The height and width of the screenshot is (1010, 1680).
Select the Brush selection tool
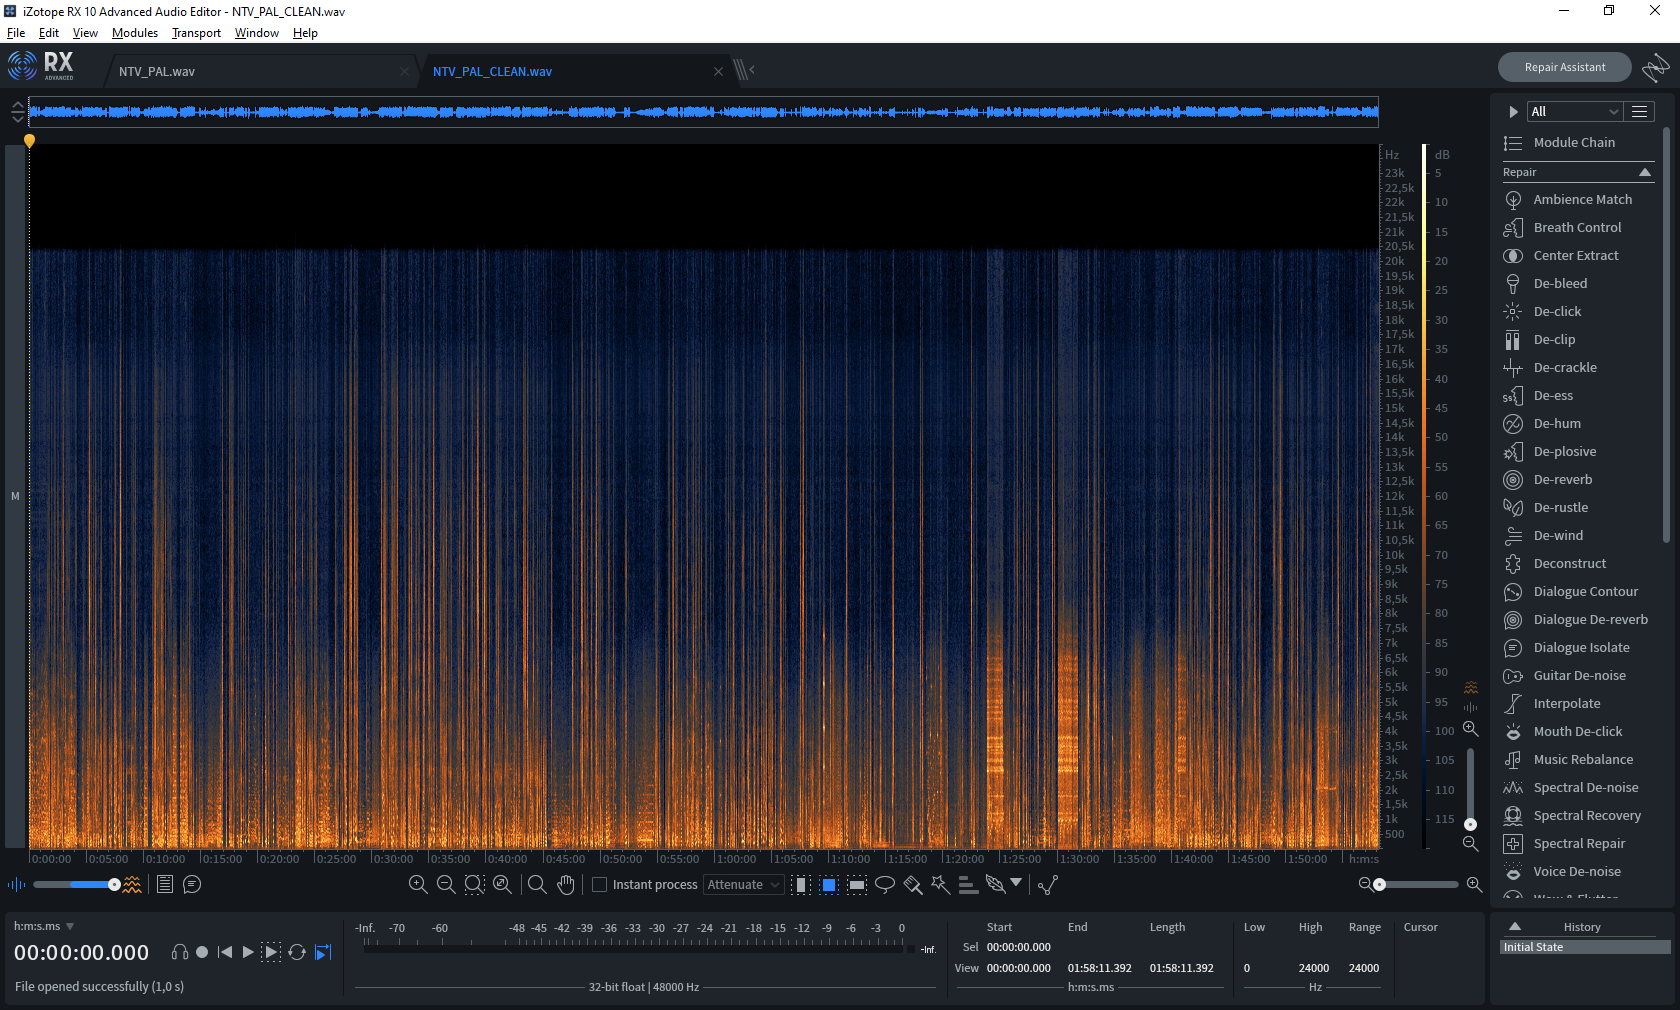point(913,885)
